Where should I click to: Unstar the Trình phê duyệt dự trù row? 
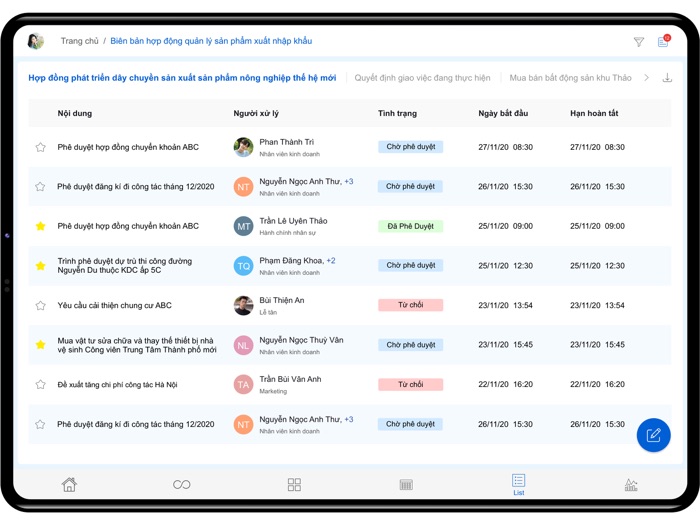point(41,266)
